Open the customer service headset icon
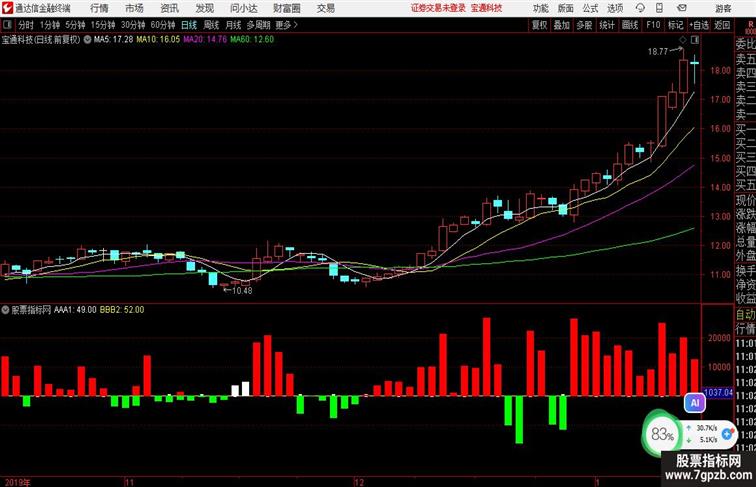The width and height of the screenshot is (756, 487). (640, 8)
